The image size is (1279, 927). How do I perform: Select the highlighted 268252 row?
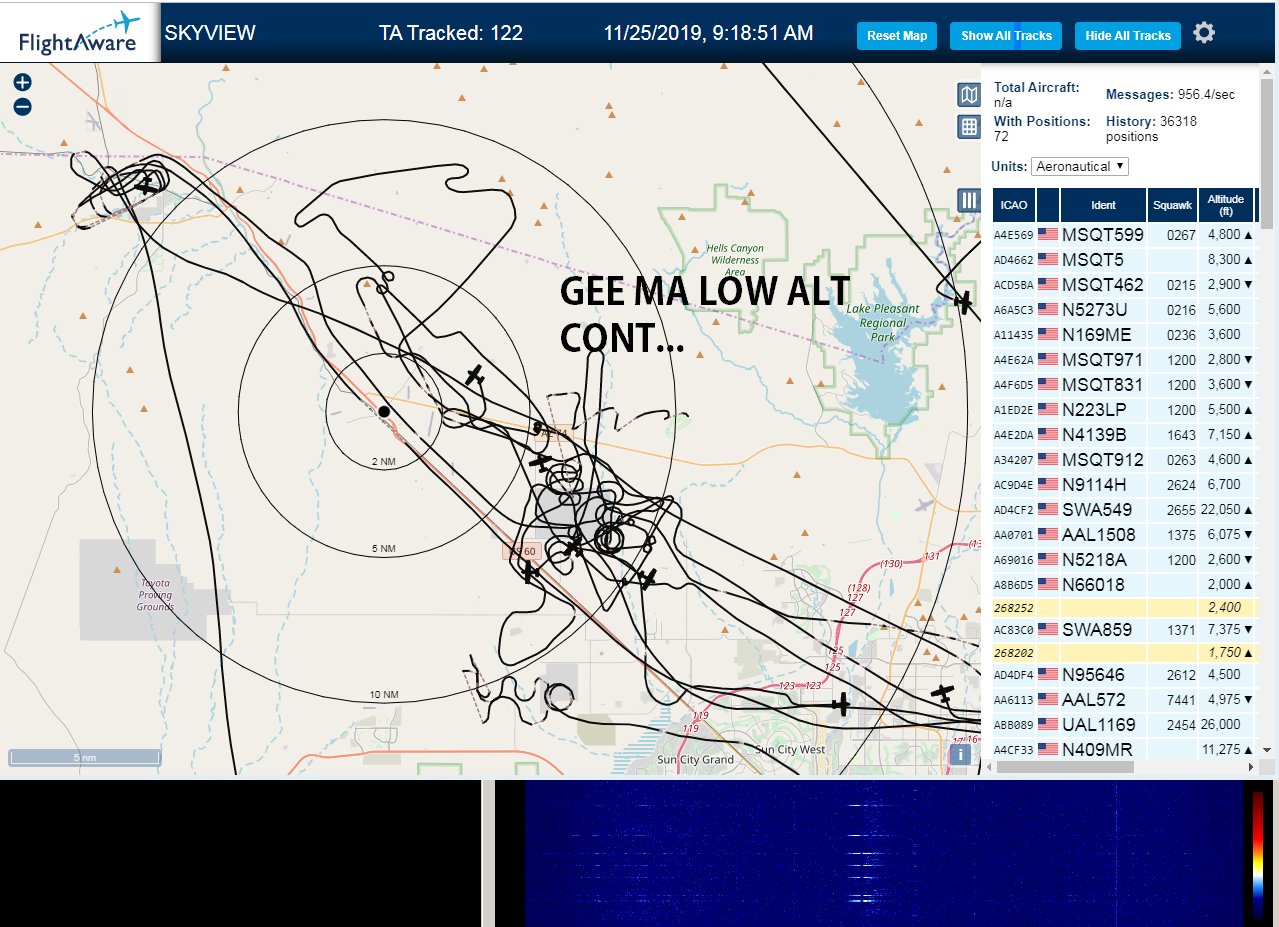[x=1125, y=607]
